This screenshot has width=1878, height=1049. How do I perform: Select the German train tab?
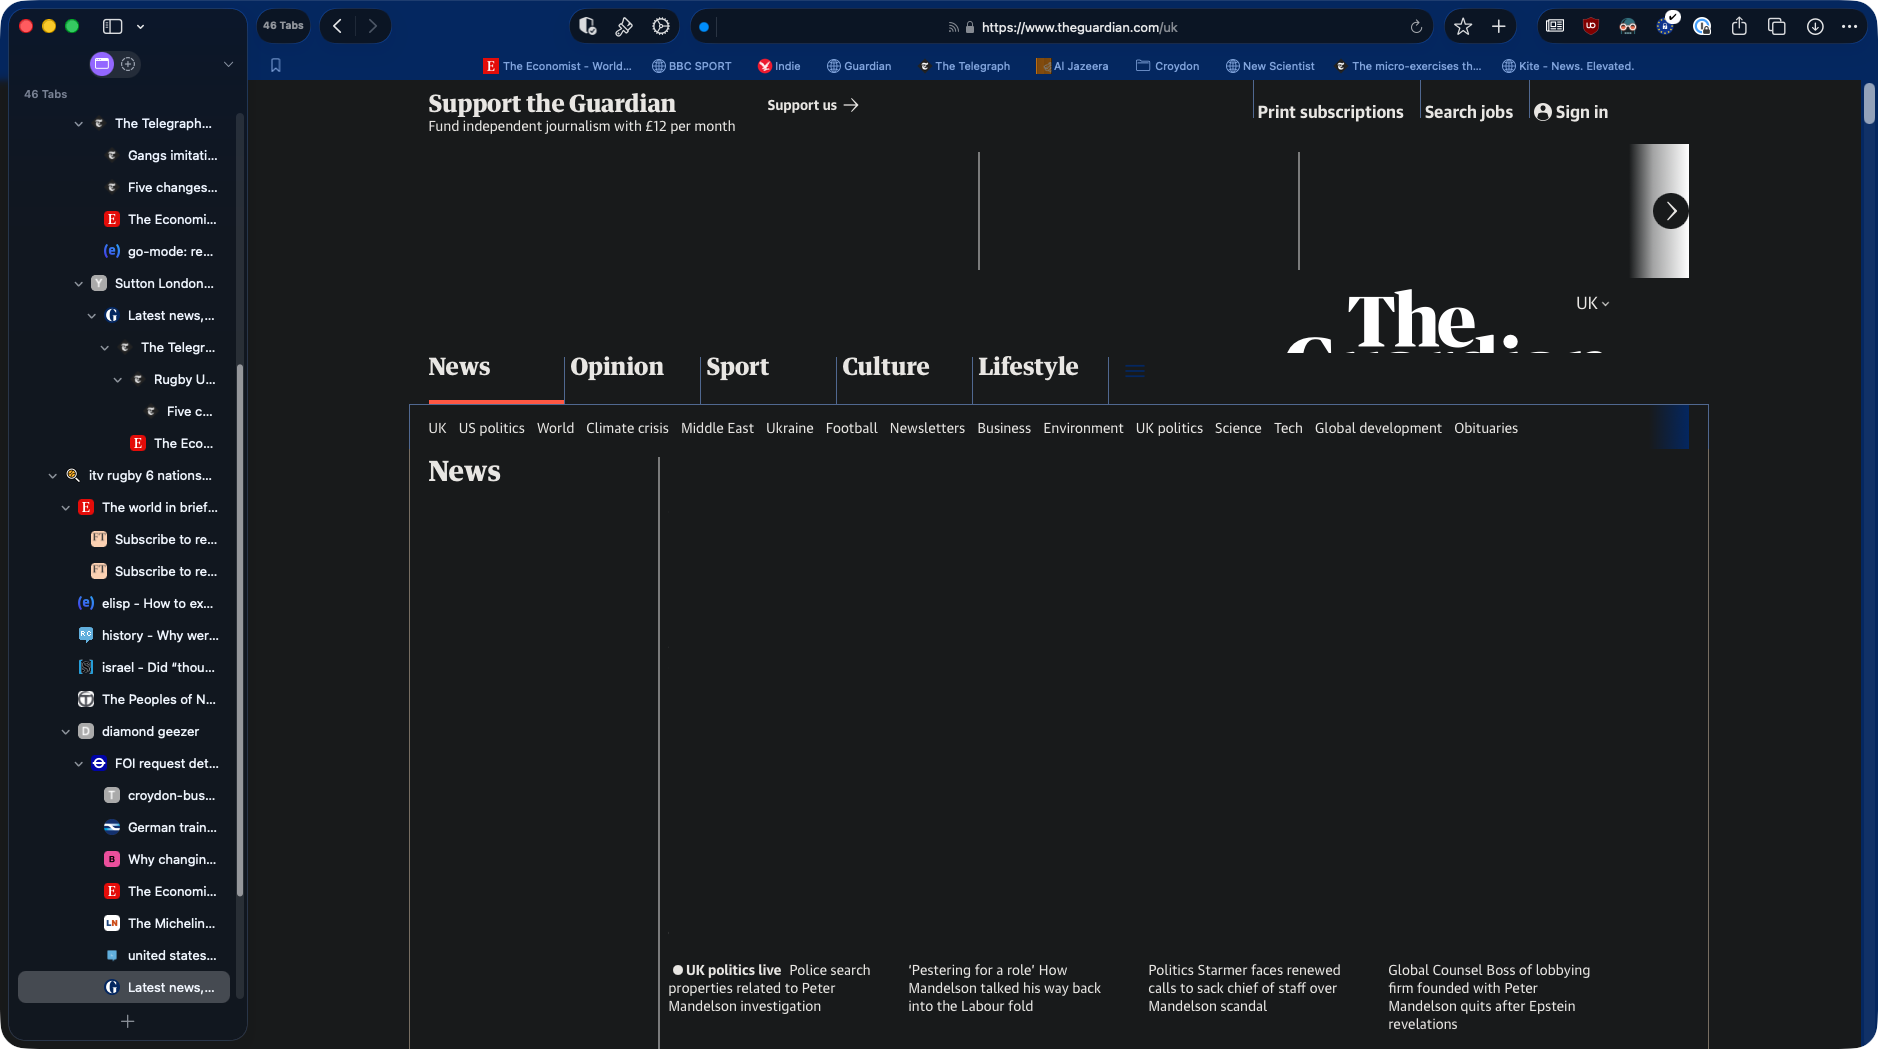tap(160, 827)
